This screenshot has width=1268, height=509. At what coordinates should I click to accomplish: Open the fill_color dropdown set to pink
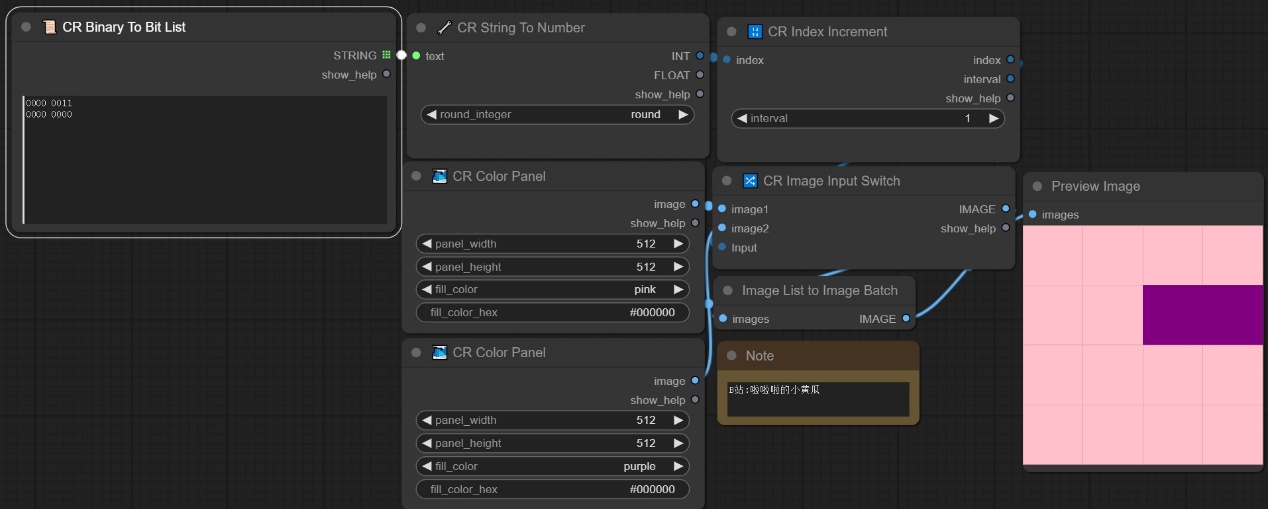(553, 290)
